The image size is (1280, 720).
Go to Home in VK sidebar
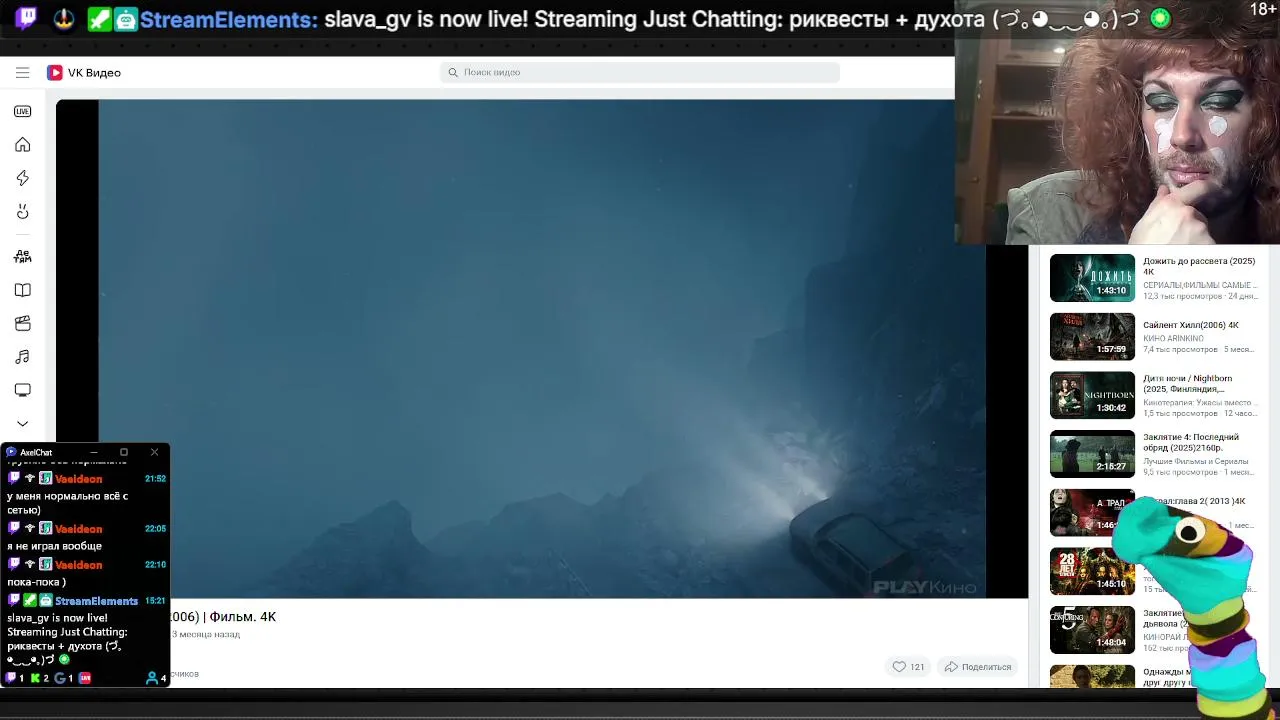pos(22,145)
